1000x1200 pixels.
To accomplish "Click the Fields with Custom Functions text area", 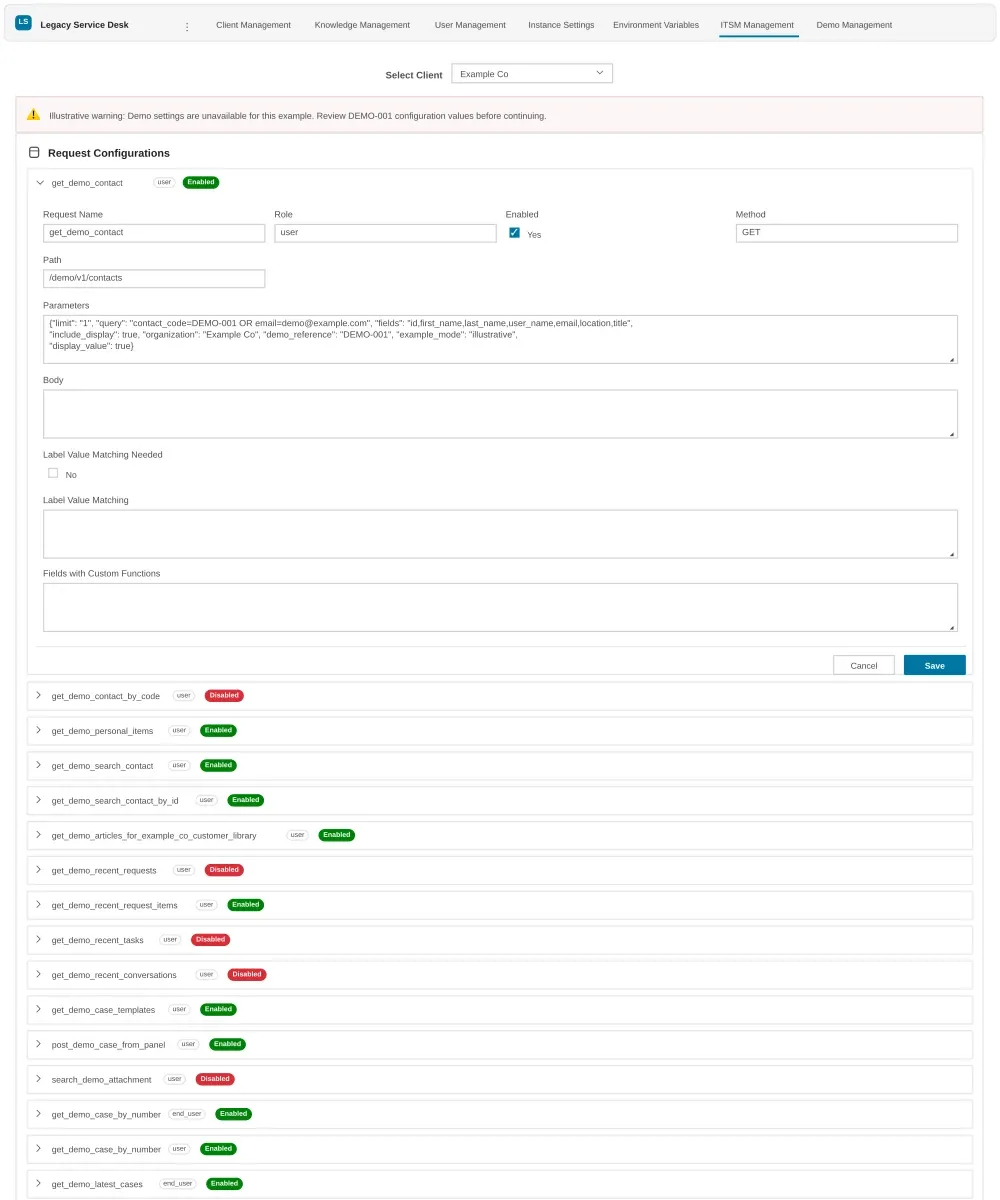I will click(500, 607).
